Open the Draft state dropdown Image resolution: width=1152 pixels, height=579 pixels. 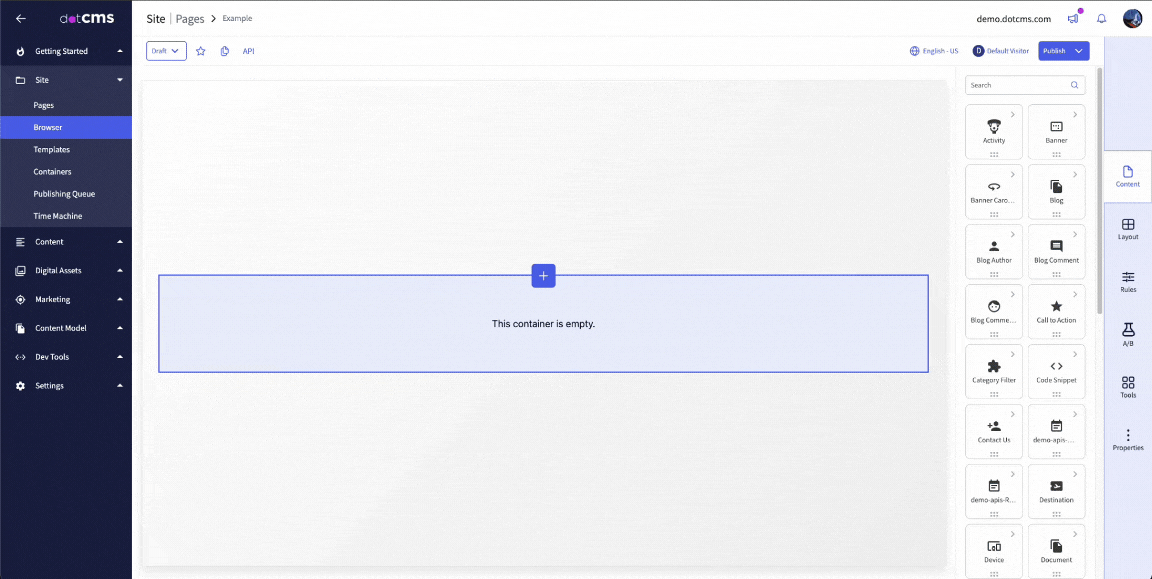pyautogui.click(x=166, y=51)
